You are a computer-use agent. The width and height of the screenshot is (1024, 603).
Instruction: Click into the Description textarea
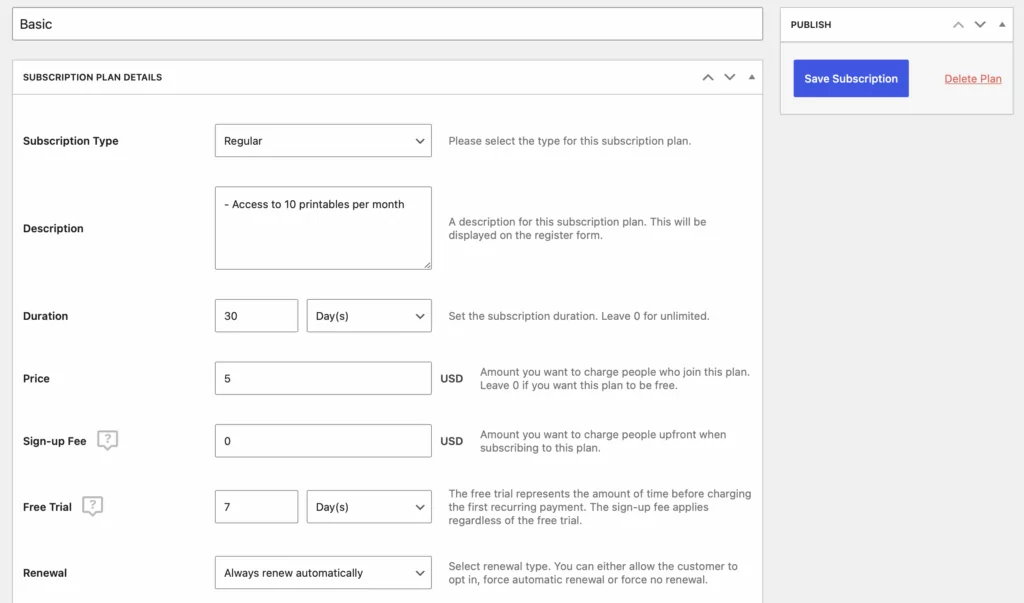(x=323, y=228)
